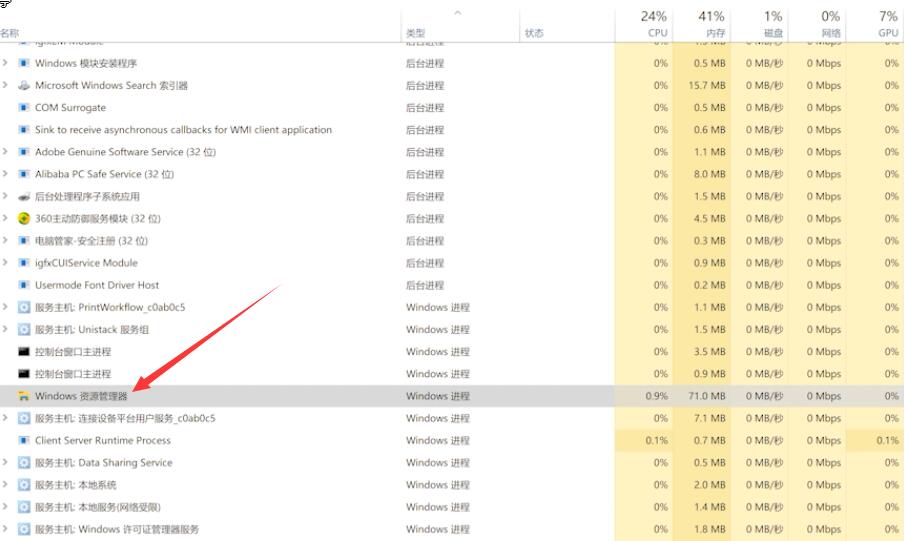Click the Usermode Font Driver Host icon
904x541 pixels.
pyautogui.click(x=24, y=285)
